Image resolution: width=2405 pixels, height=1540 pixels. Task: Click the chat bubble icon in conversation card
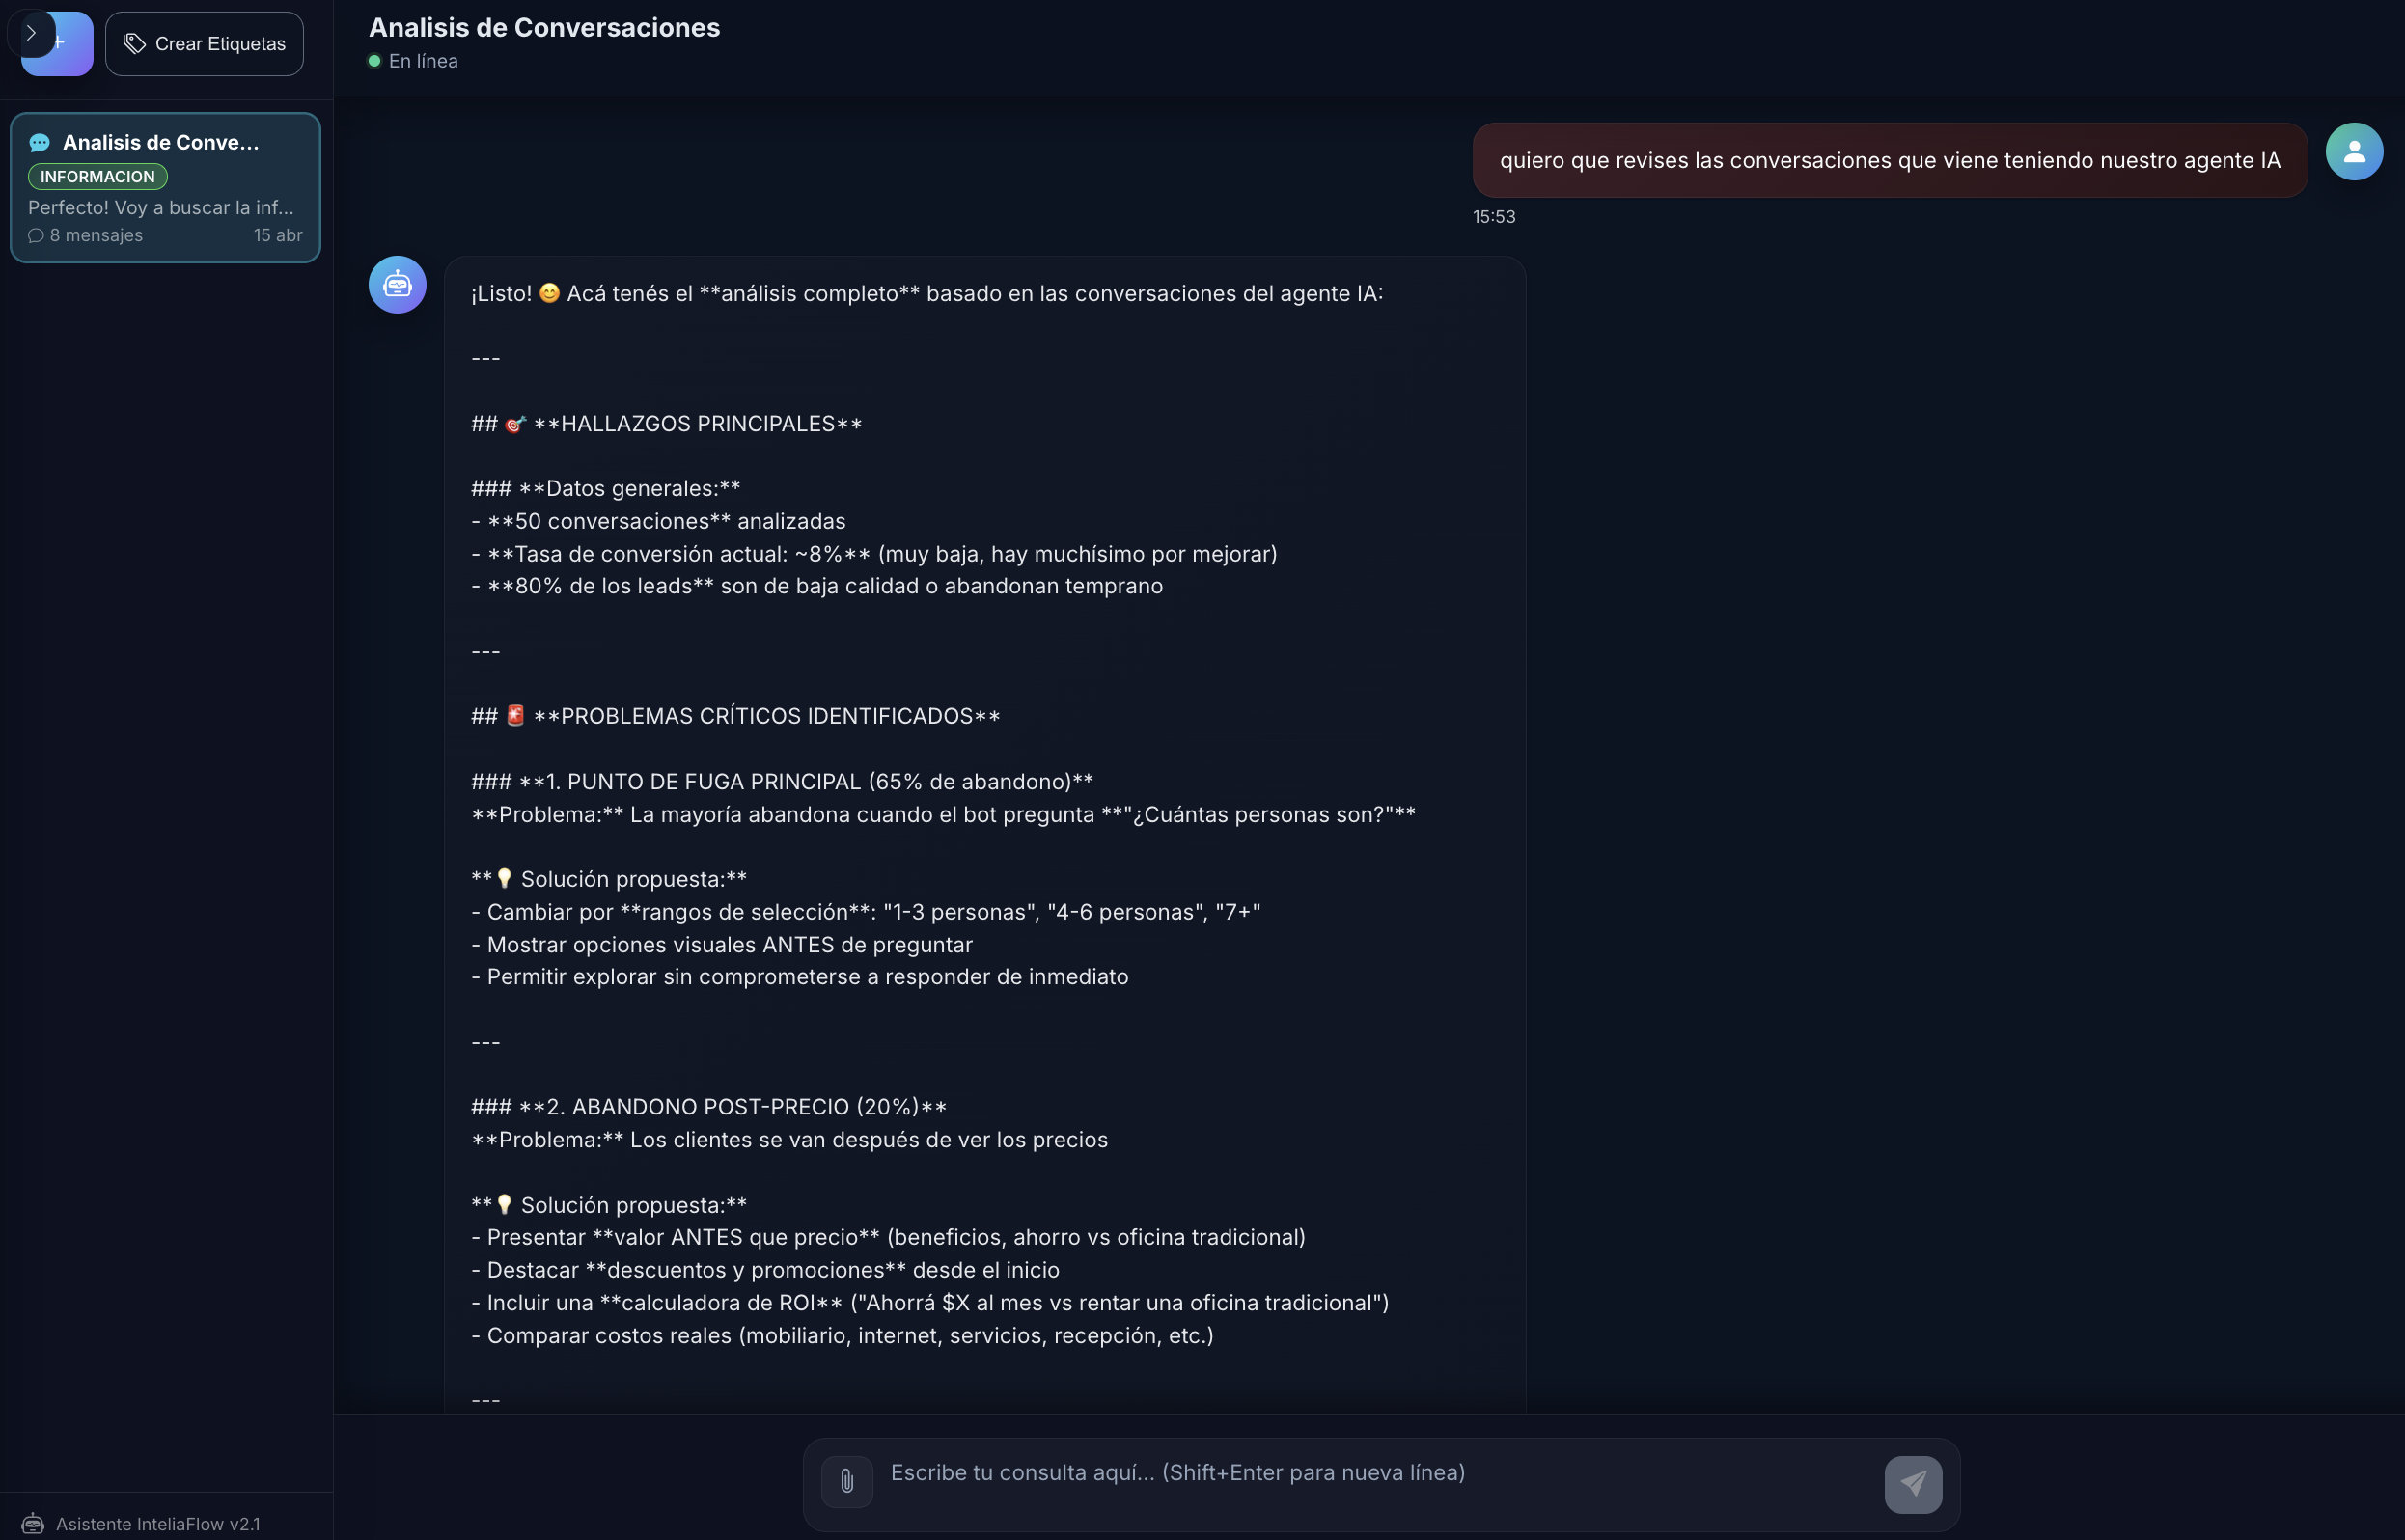pyautogui.click(x=40, y=143)
